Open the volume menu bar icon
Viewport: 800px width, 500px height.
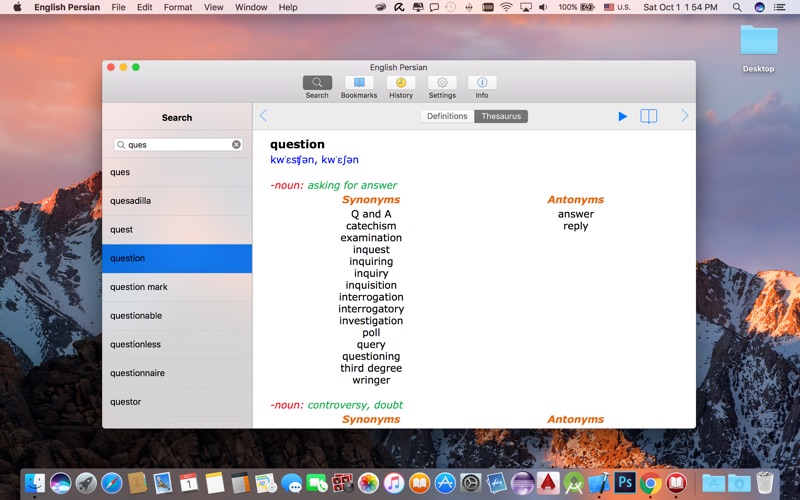543,7
